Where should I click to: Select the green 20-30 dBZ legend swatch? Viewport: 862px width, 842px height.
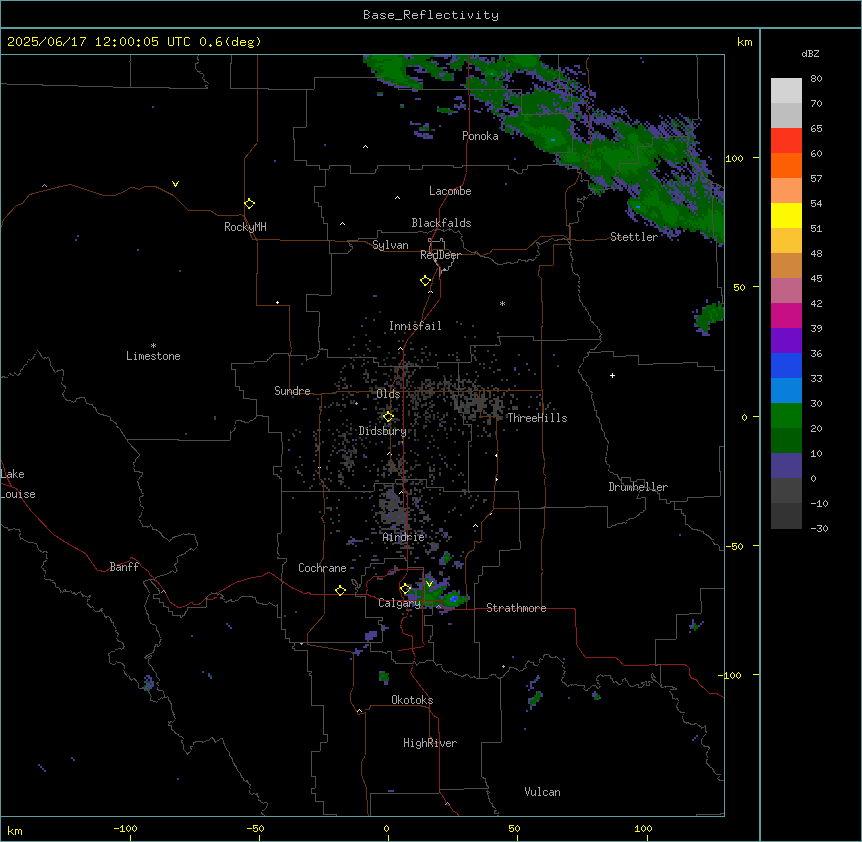[x=786, y=416]
